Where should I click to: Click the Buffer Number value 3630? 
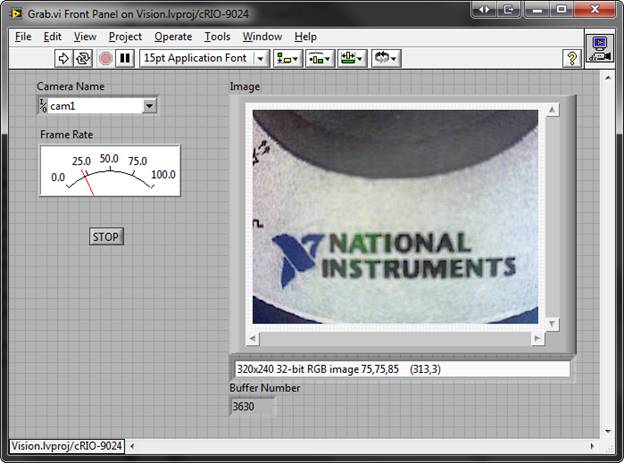pyautogui.click(x=252, y=406)
